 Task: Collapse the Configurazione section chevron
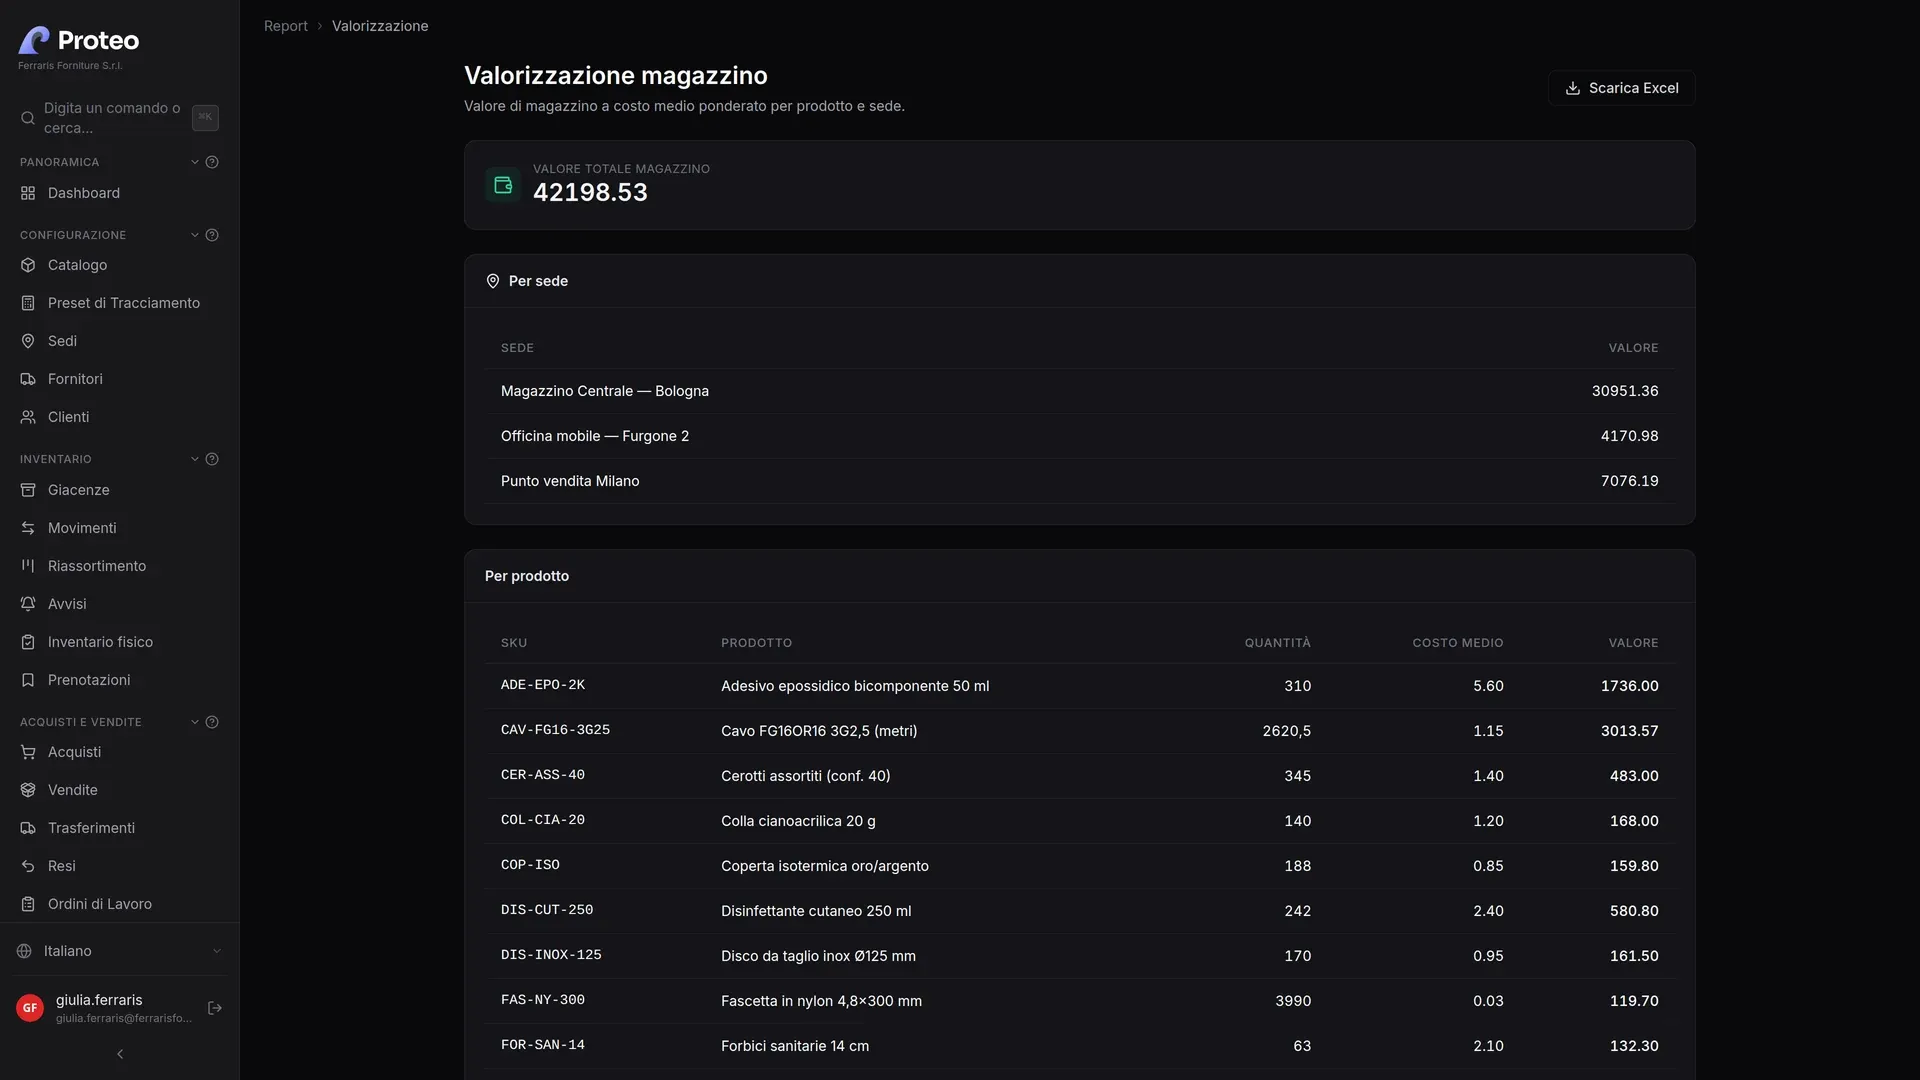(195, 235)
